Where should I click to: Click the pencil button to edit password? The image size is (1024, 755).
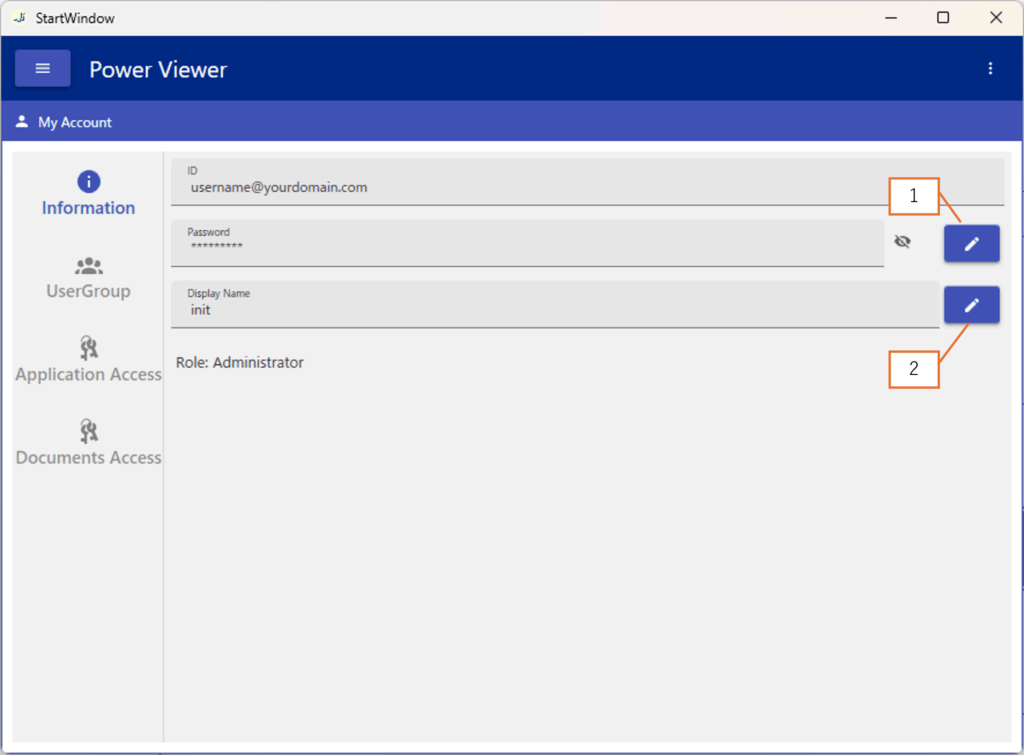click(971, 244)
